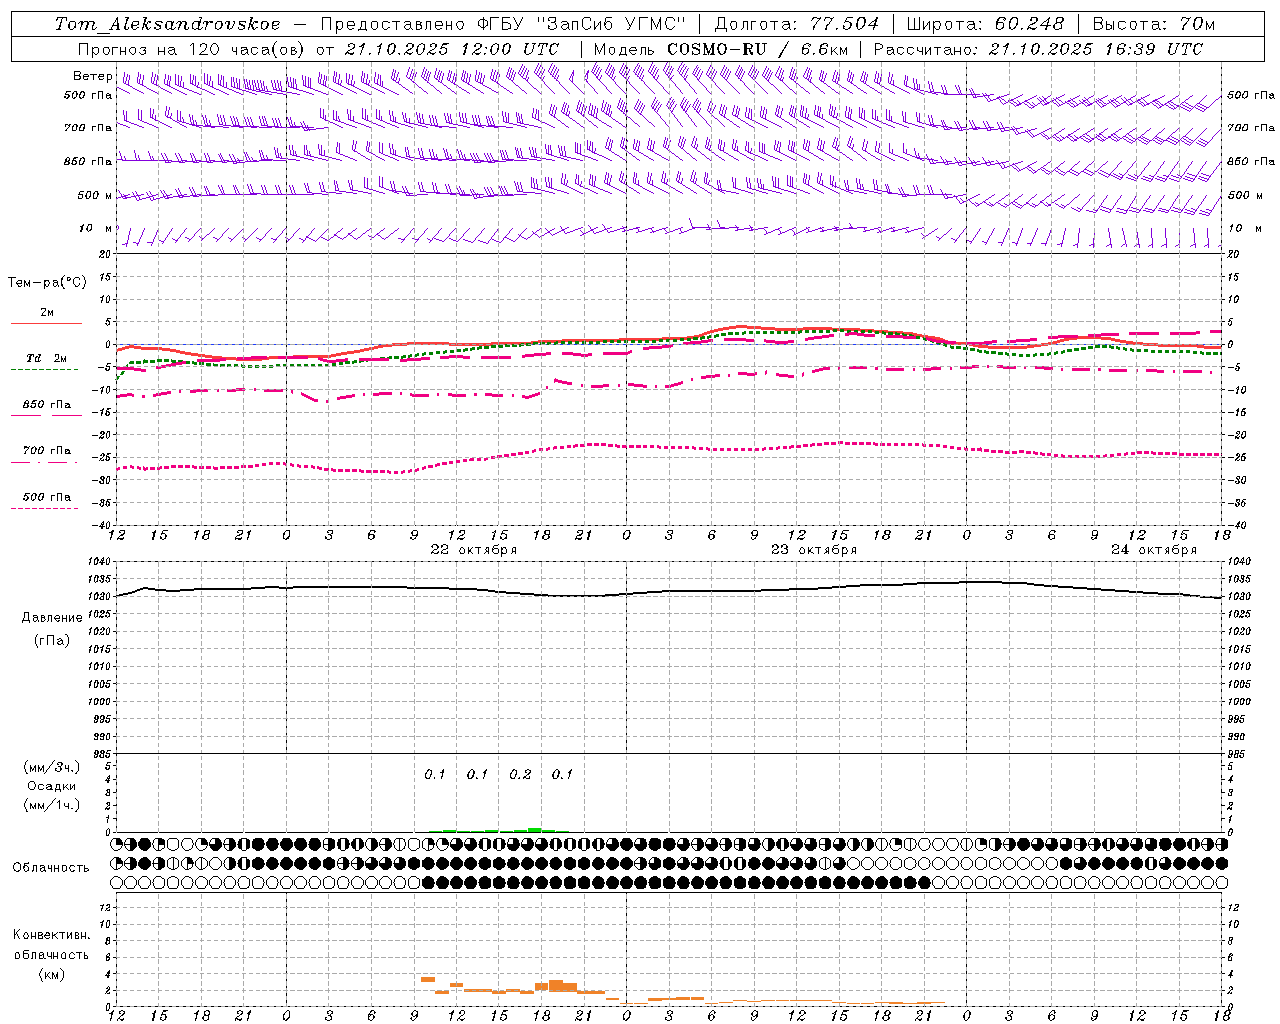Select the (км) unit label for convective clouds
The height and width of the screenshot is (1024, 1280).
pos(51,974)
